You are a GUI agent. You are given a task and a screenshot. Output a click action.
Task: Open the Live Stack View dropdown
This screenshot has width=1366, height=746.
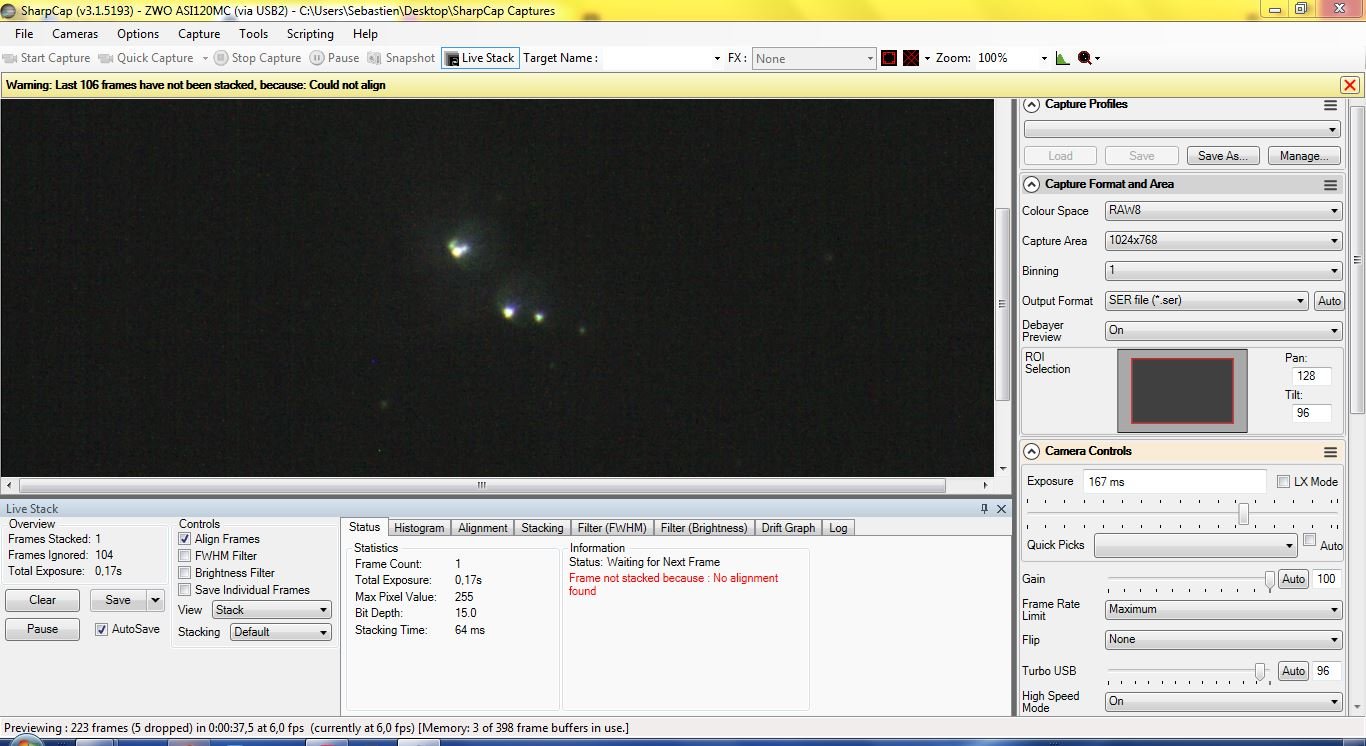271,610
